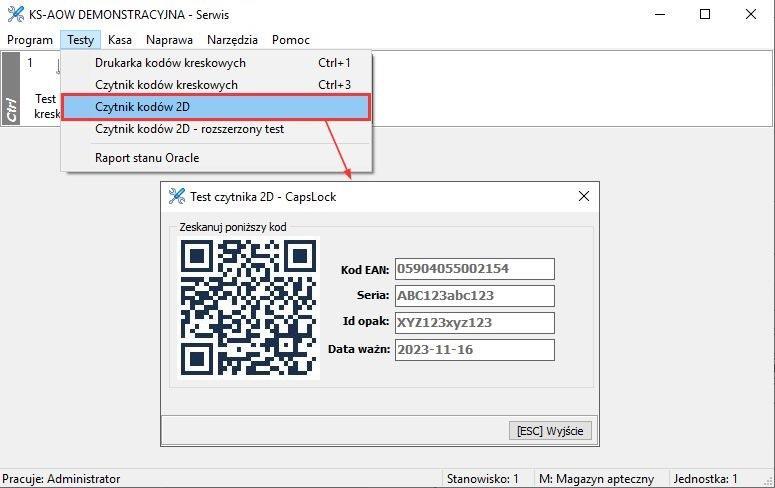Open the Naprawa menu

pyautogui.click(x=169, y=40)
